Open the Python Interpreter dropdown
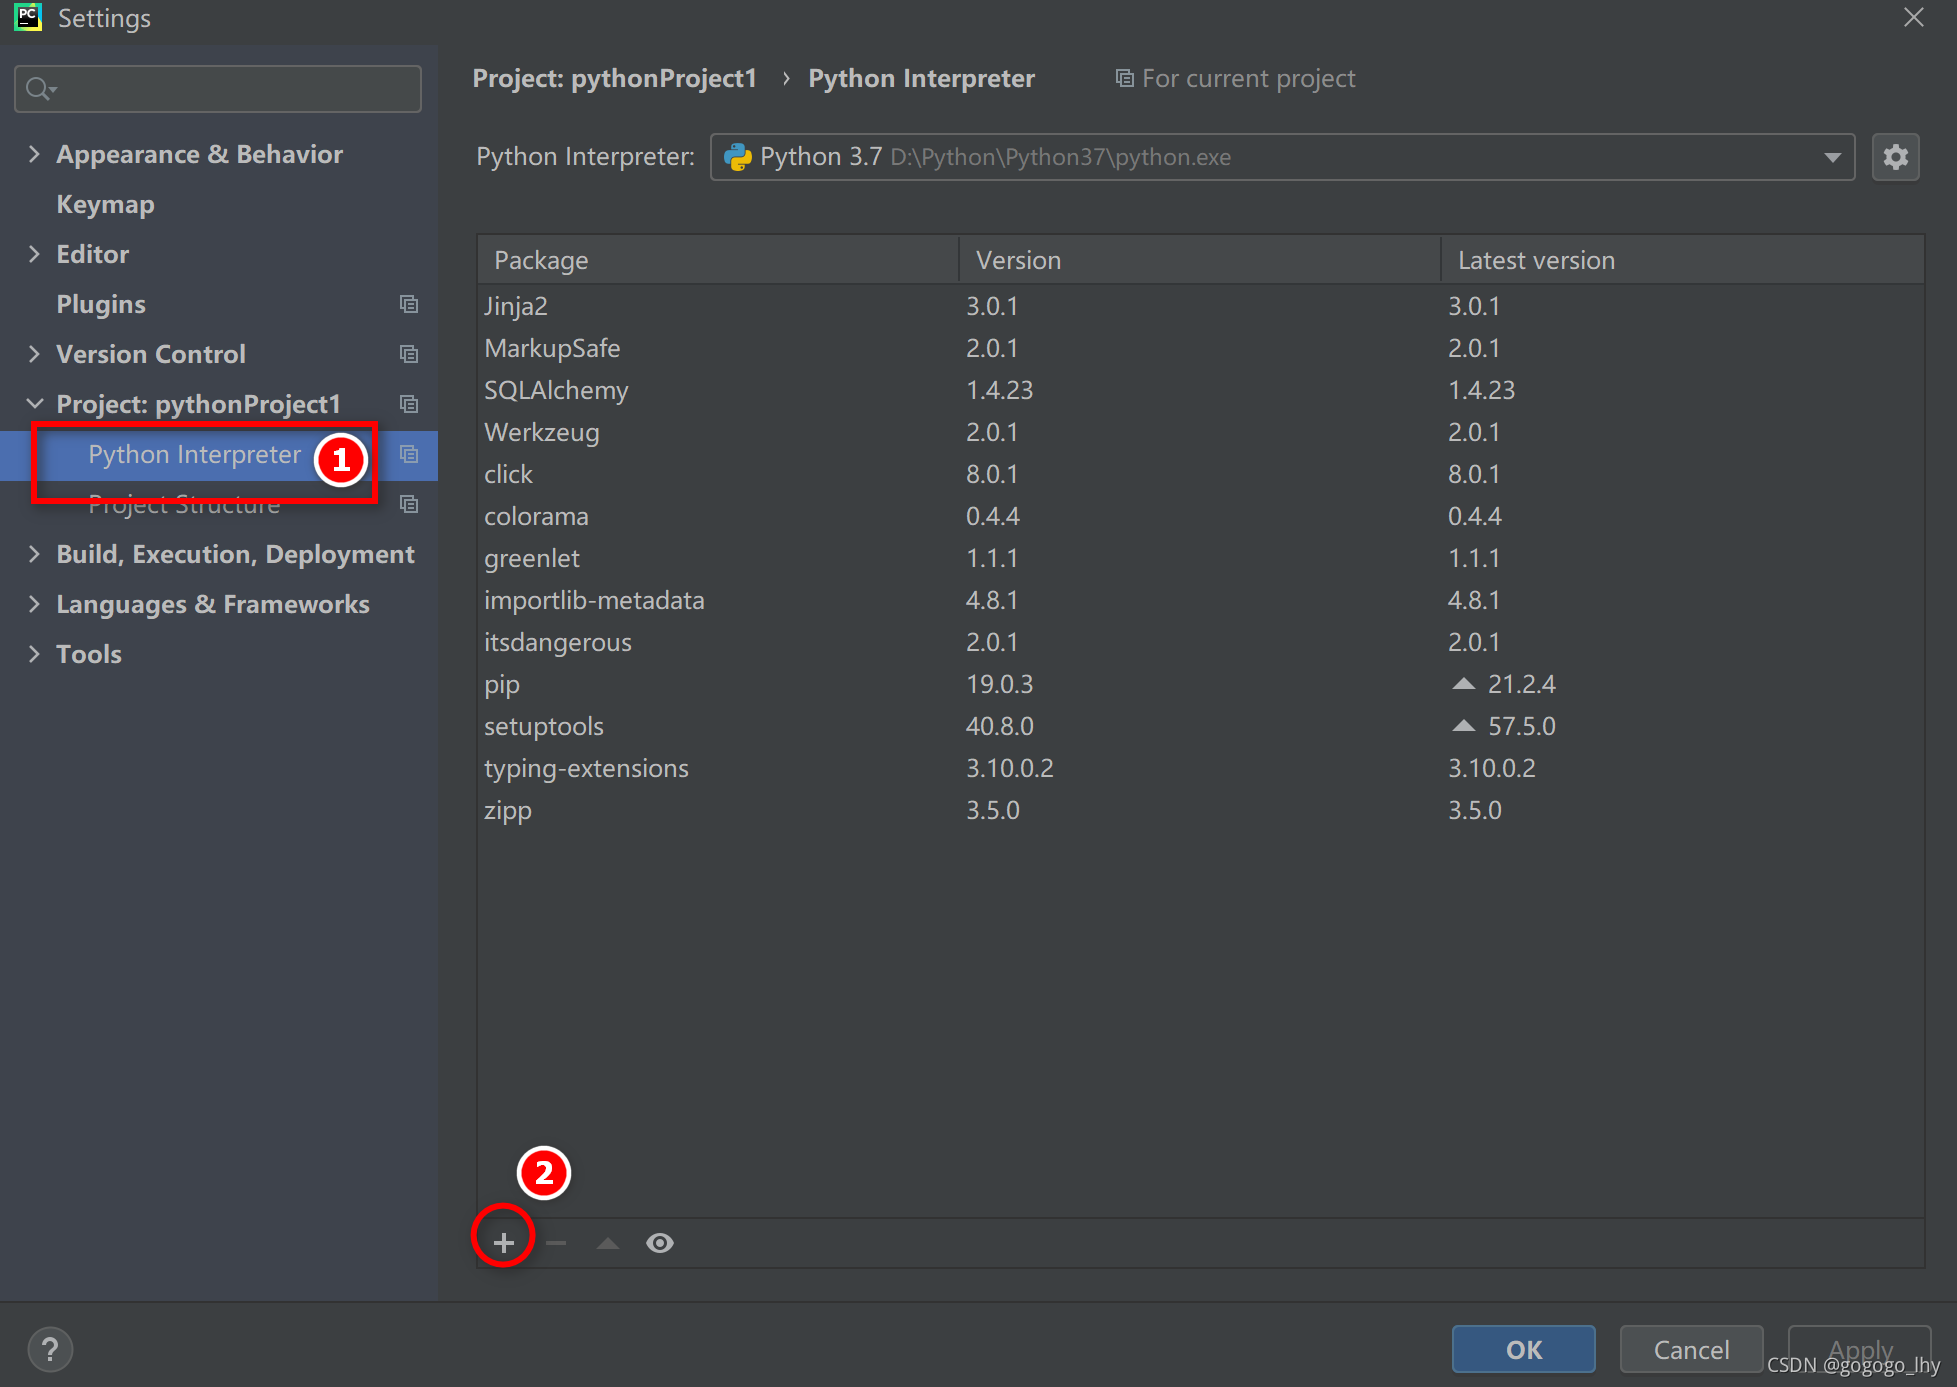This screenshot has height=1387, width=1957. point(1831,156)
